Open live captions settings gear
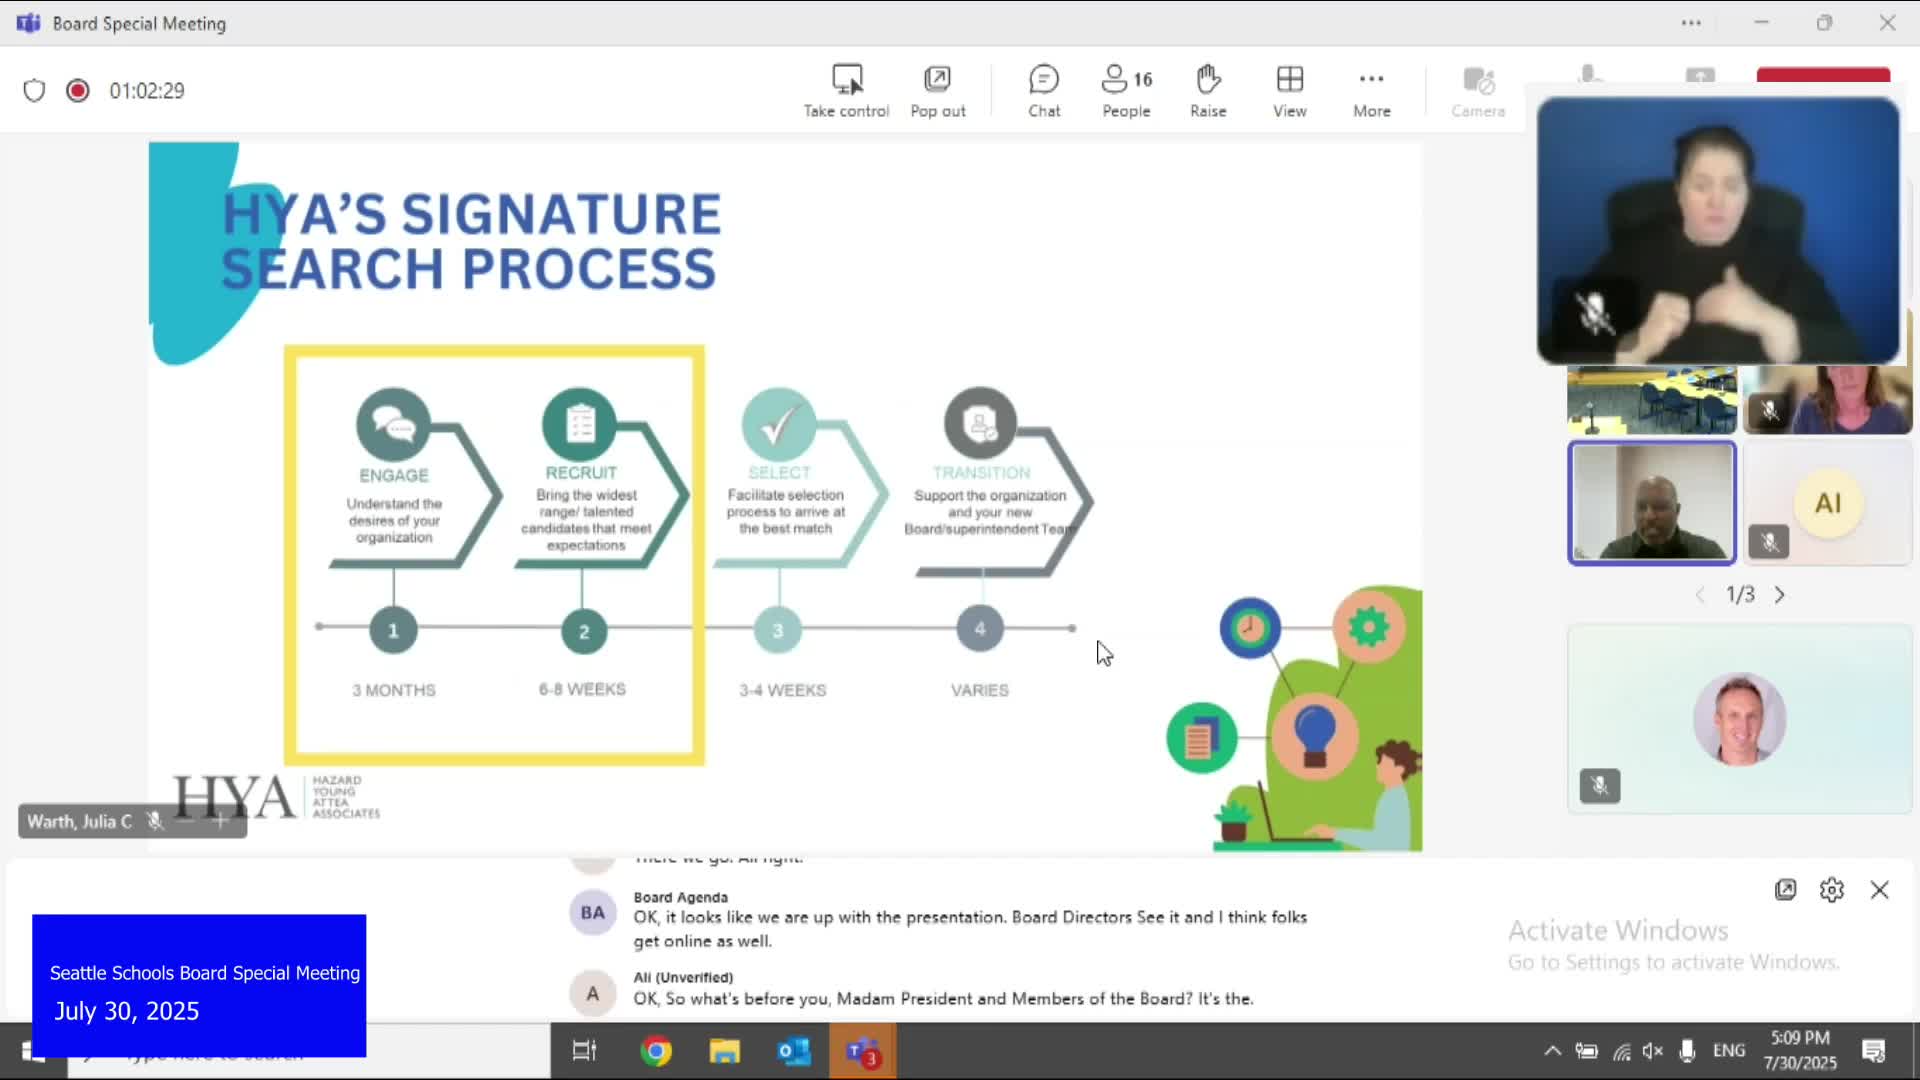 point(1831,889)
